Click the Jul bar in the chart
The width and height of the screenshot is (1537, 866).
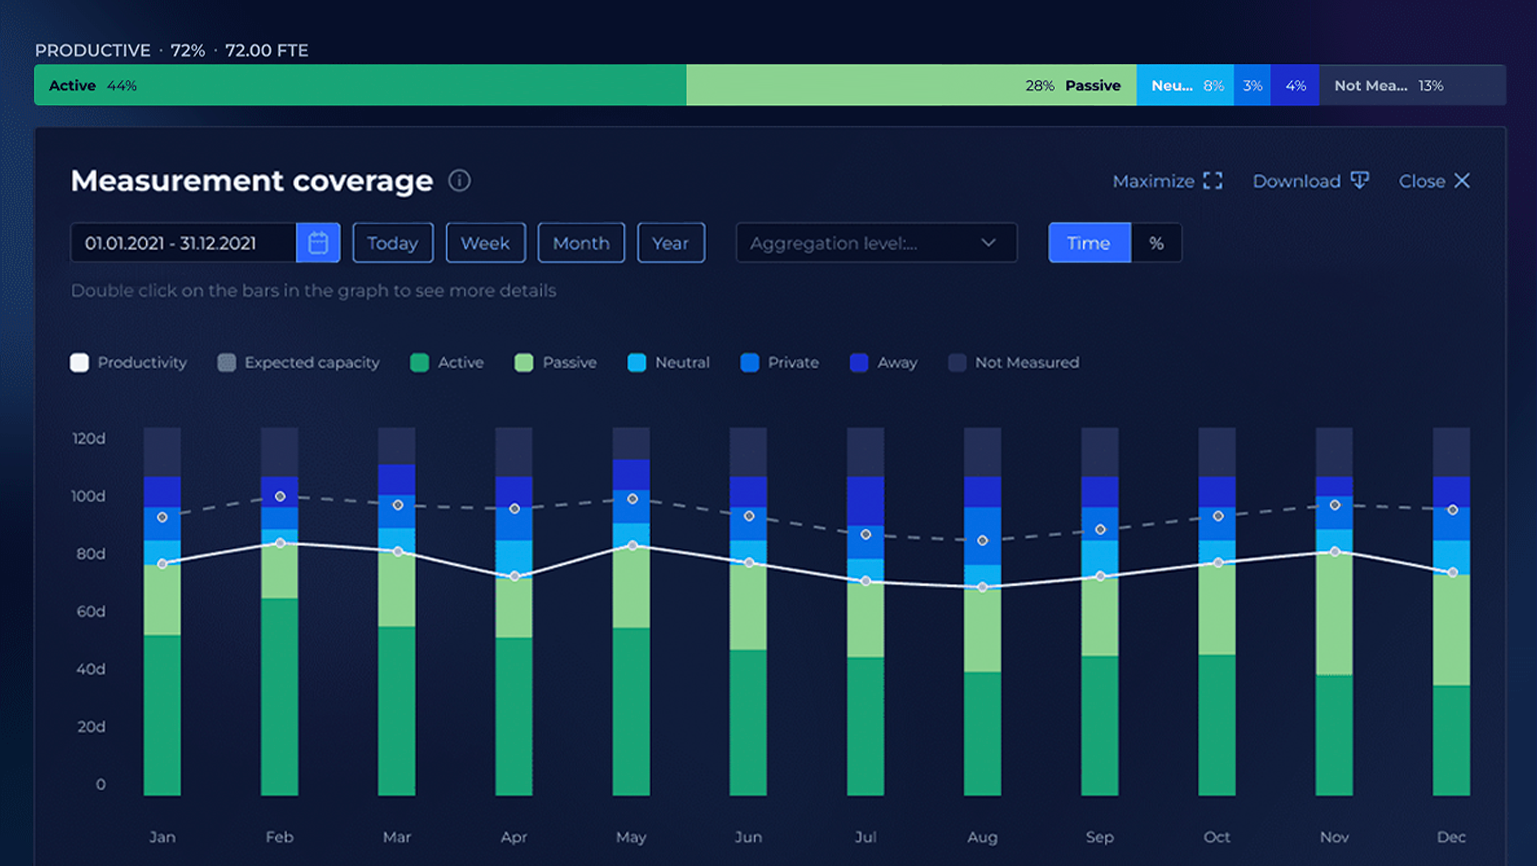865,612
